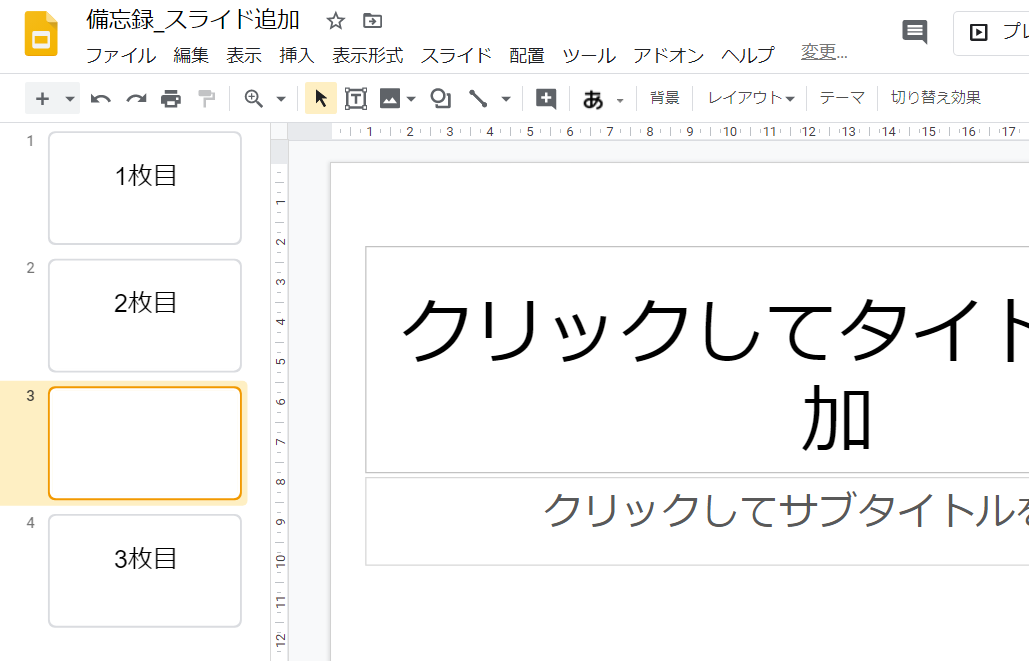Select the line tool

click(x=478, y=99)
